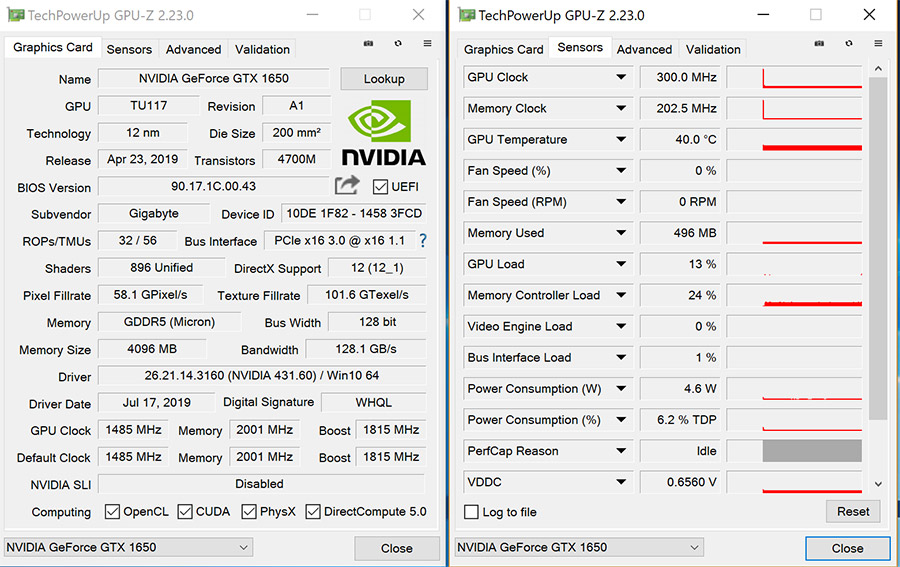This screenshot has height=567, width=900.
Task: Click the refresh icon in Sensors window
Action: coord(849,44)
